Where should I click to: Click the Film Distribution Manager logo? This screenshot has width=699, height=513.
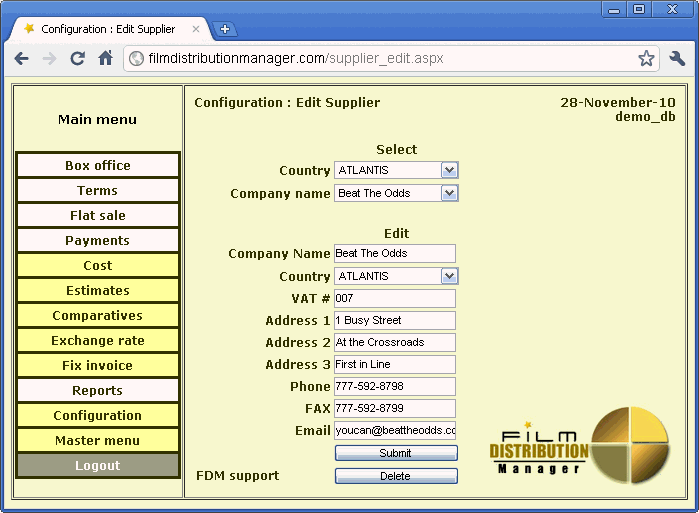pos(579,448)
